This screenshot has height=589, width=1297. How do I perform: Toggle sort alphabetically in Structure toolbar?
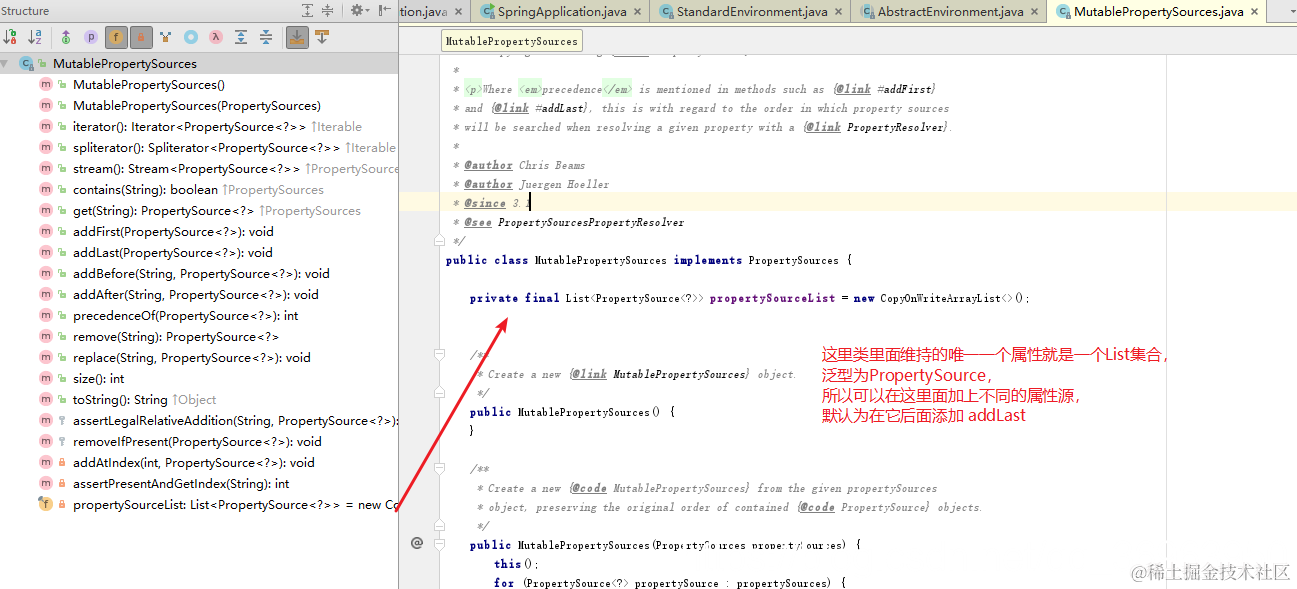(35, 37)
